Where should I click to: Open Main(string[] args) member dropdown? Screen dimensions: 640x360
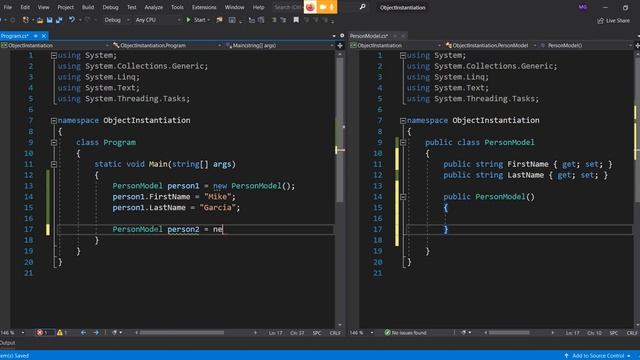[x=279, y=45]
